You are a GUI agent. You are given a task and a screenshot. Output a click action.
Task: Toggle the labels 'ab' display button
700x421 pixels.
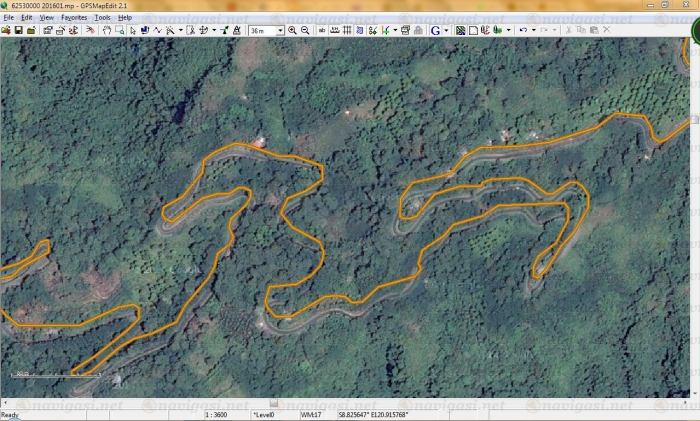[322, 30]
